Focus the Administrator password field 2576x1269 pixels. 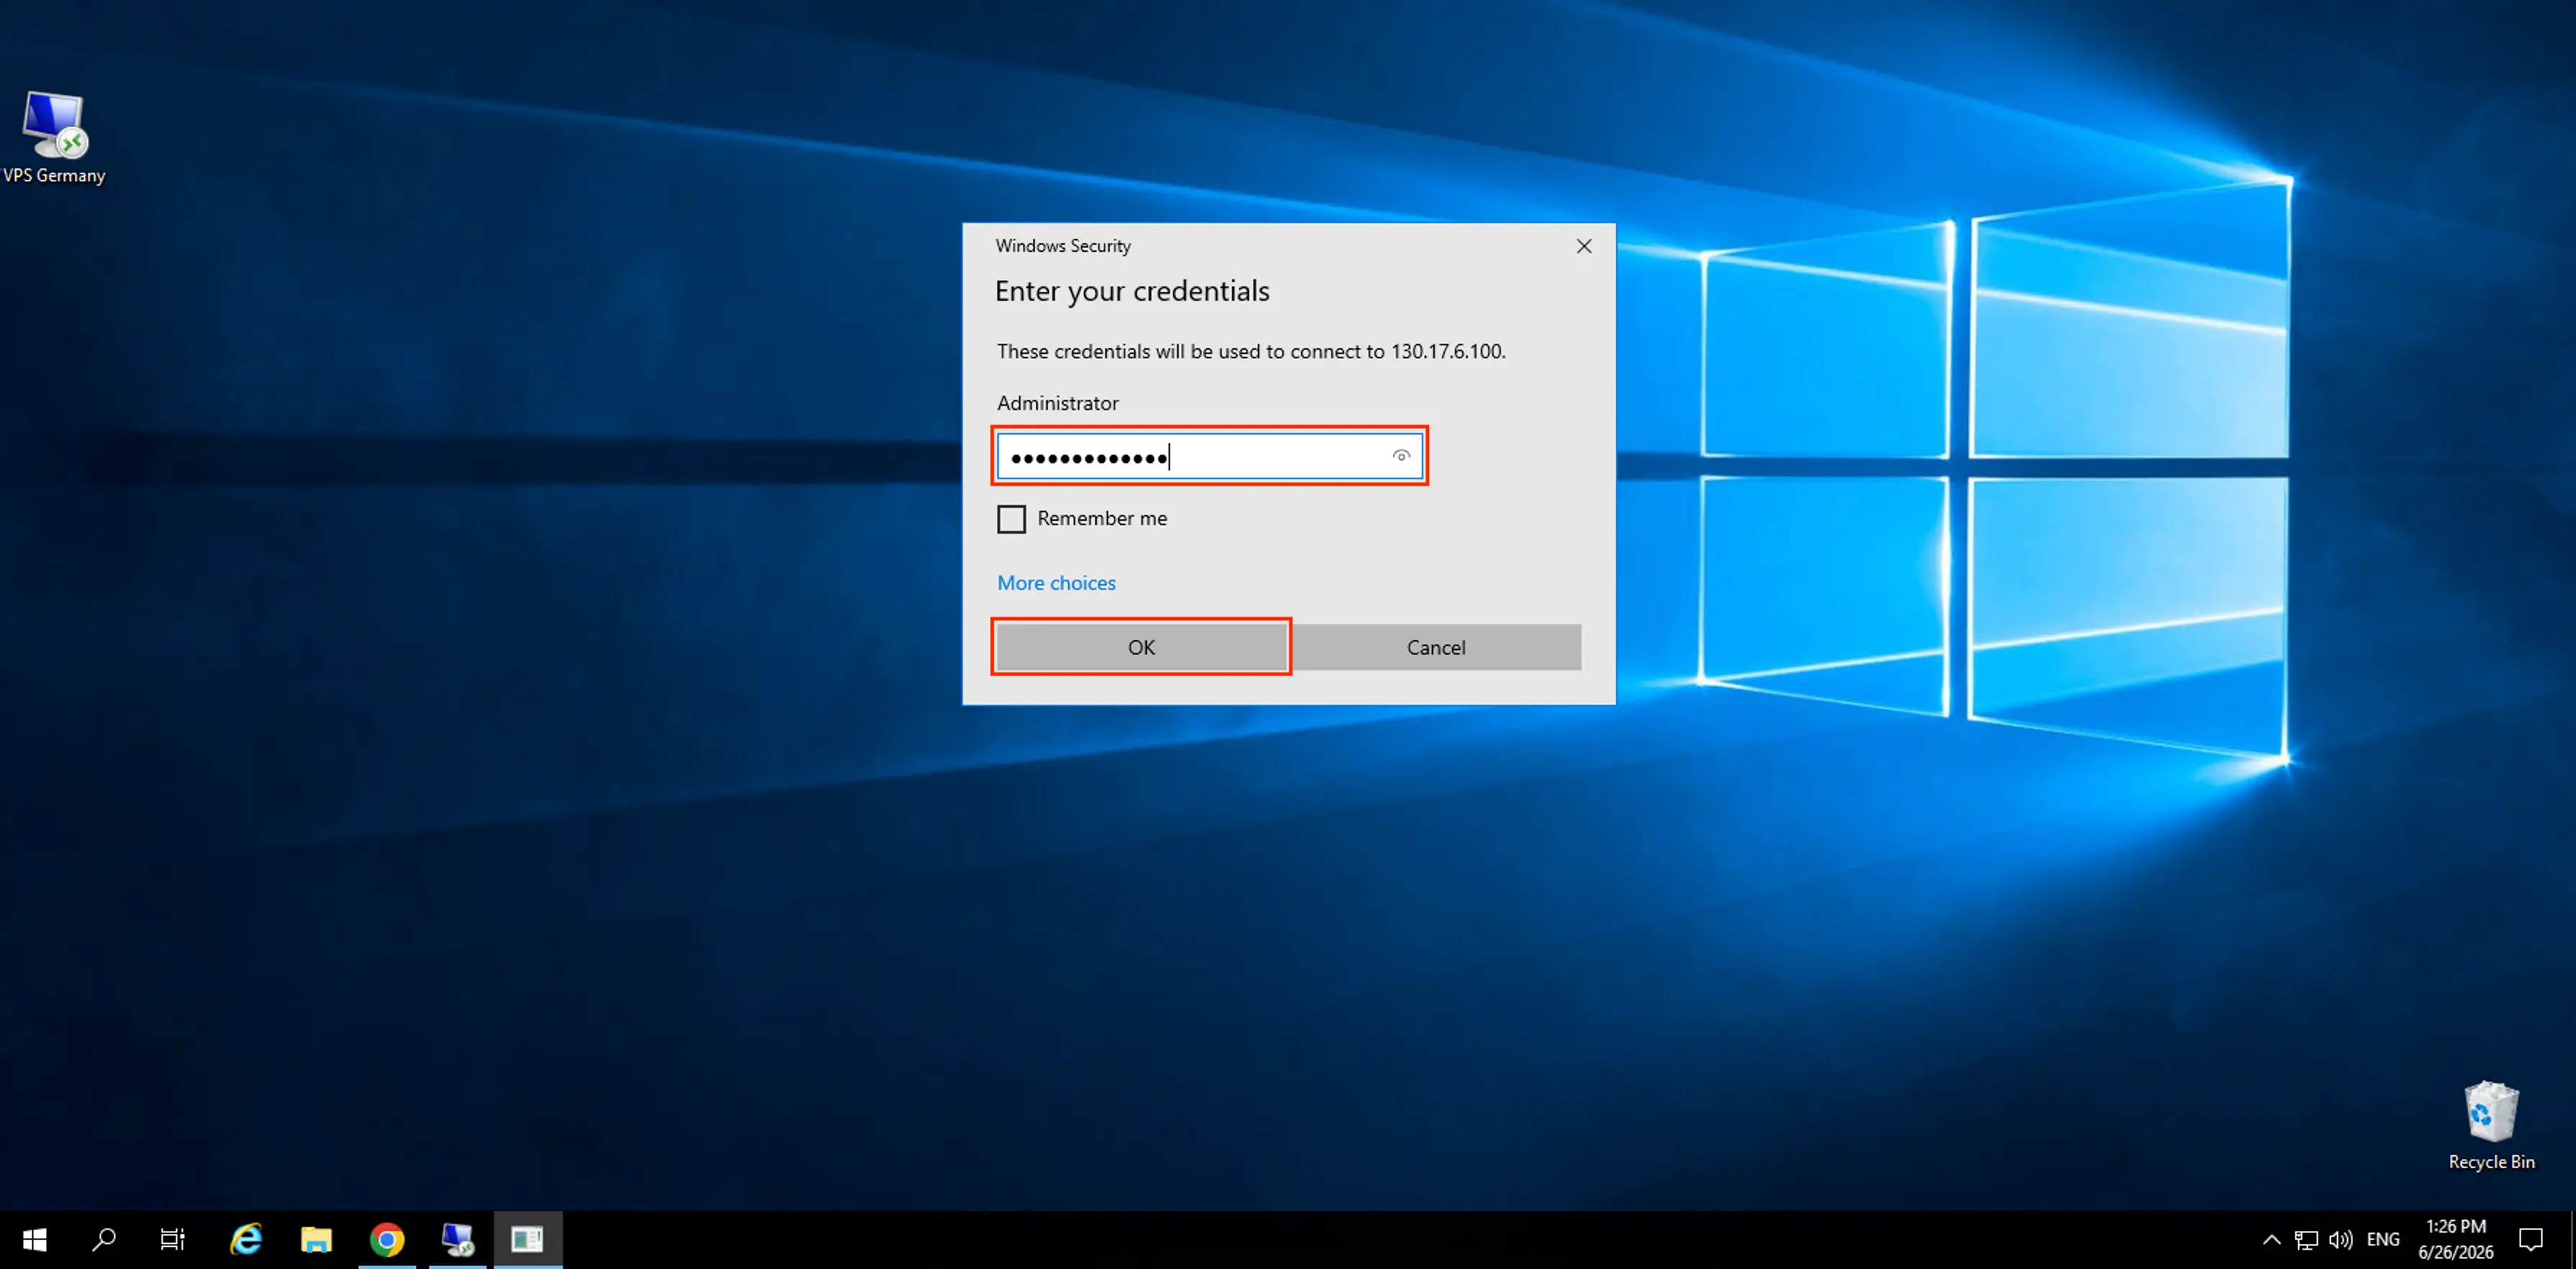(x=1209, y=456)
